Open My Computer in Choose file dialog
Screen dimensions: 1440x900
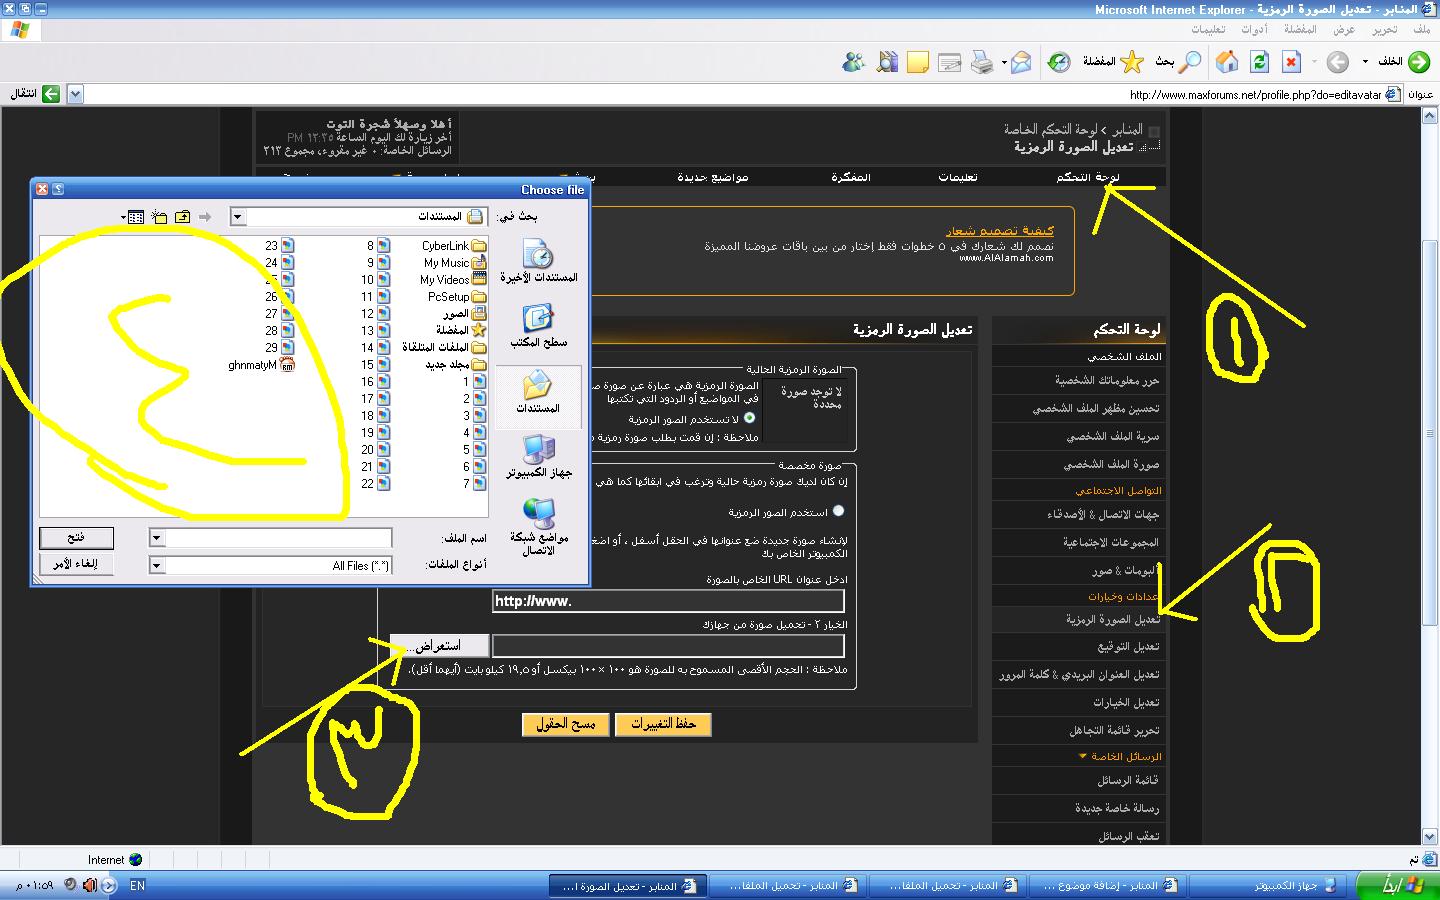click(539, 456)
